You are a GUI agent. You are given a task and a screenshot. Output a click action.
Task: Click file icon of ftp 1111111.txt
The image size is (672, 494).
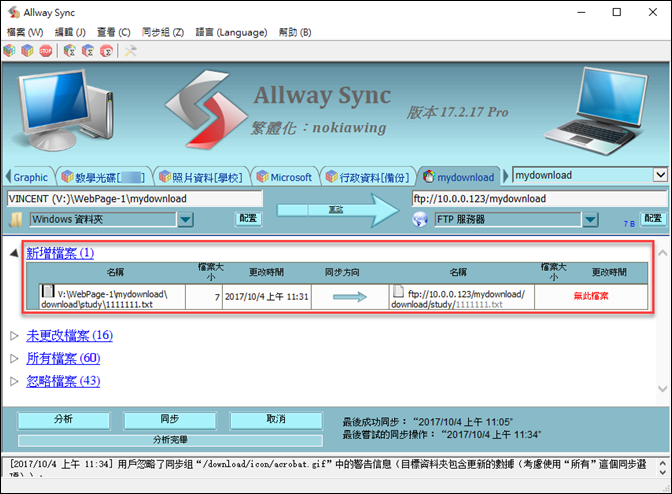(399, 291)
